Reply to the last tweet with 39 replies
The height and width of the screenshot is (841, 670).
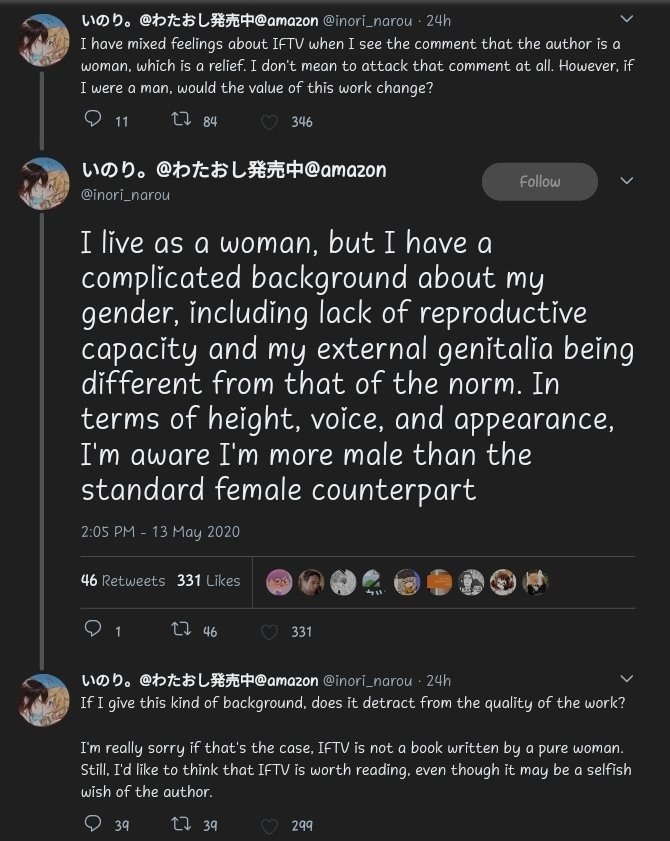(93, 825)
